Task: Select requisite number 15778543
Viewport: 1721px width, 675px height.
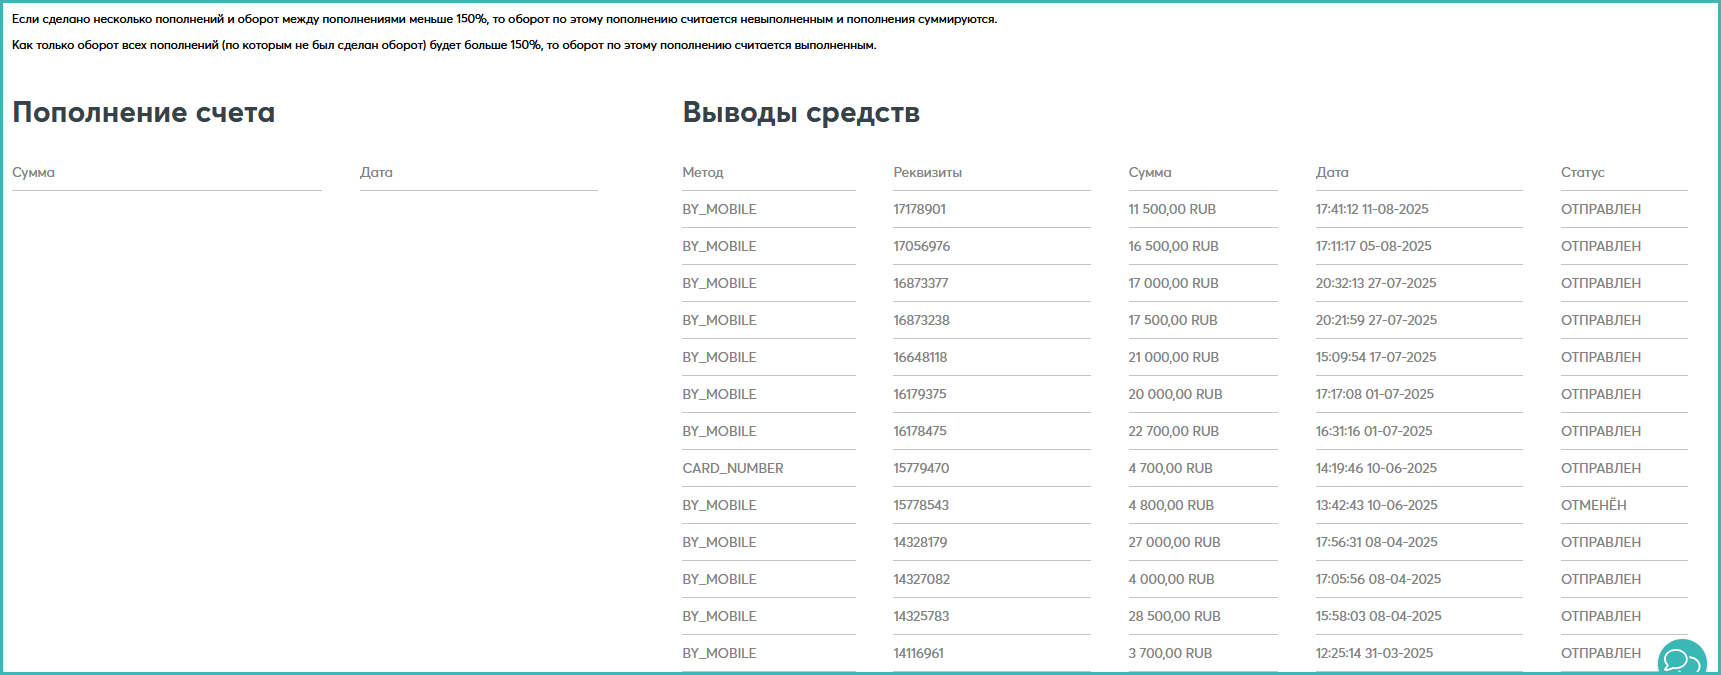Action: (x=921, y=505)
